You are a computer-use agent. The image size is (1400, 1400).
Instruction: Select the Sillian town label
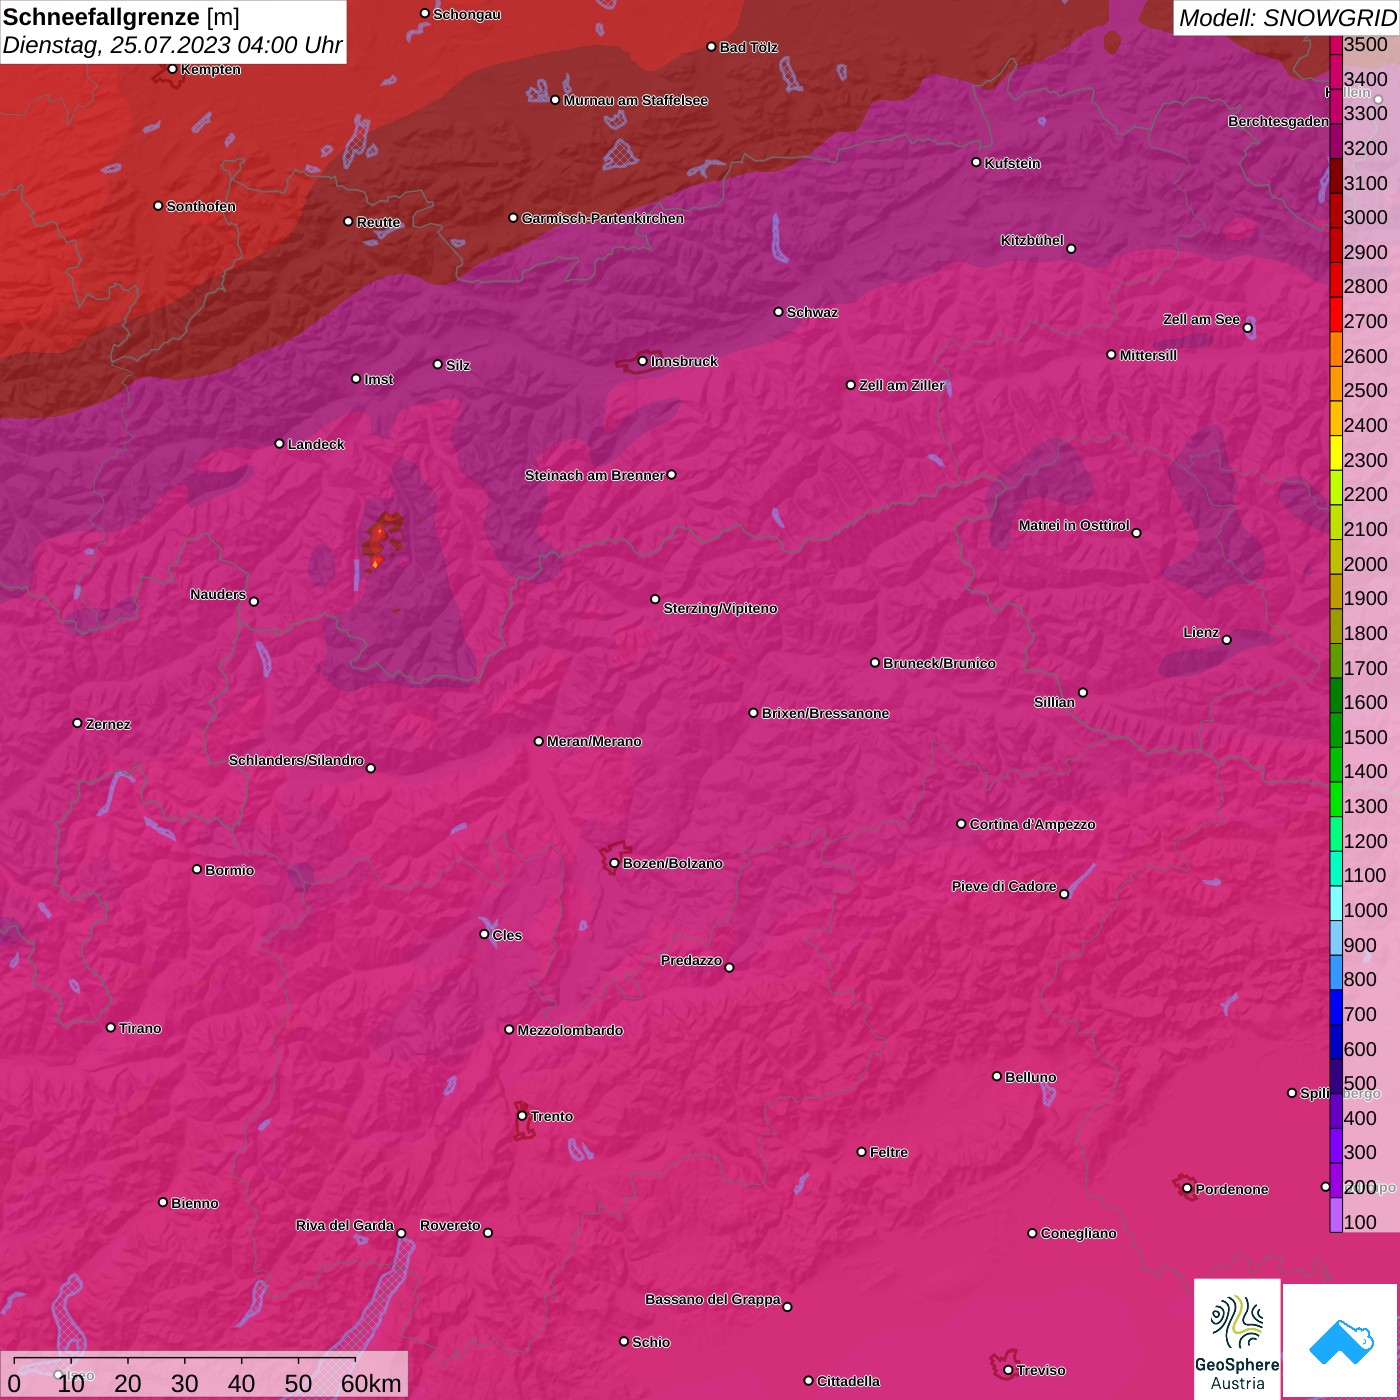tap(1054, 702)
